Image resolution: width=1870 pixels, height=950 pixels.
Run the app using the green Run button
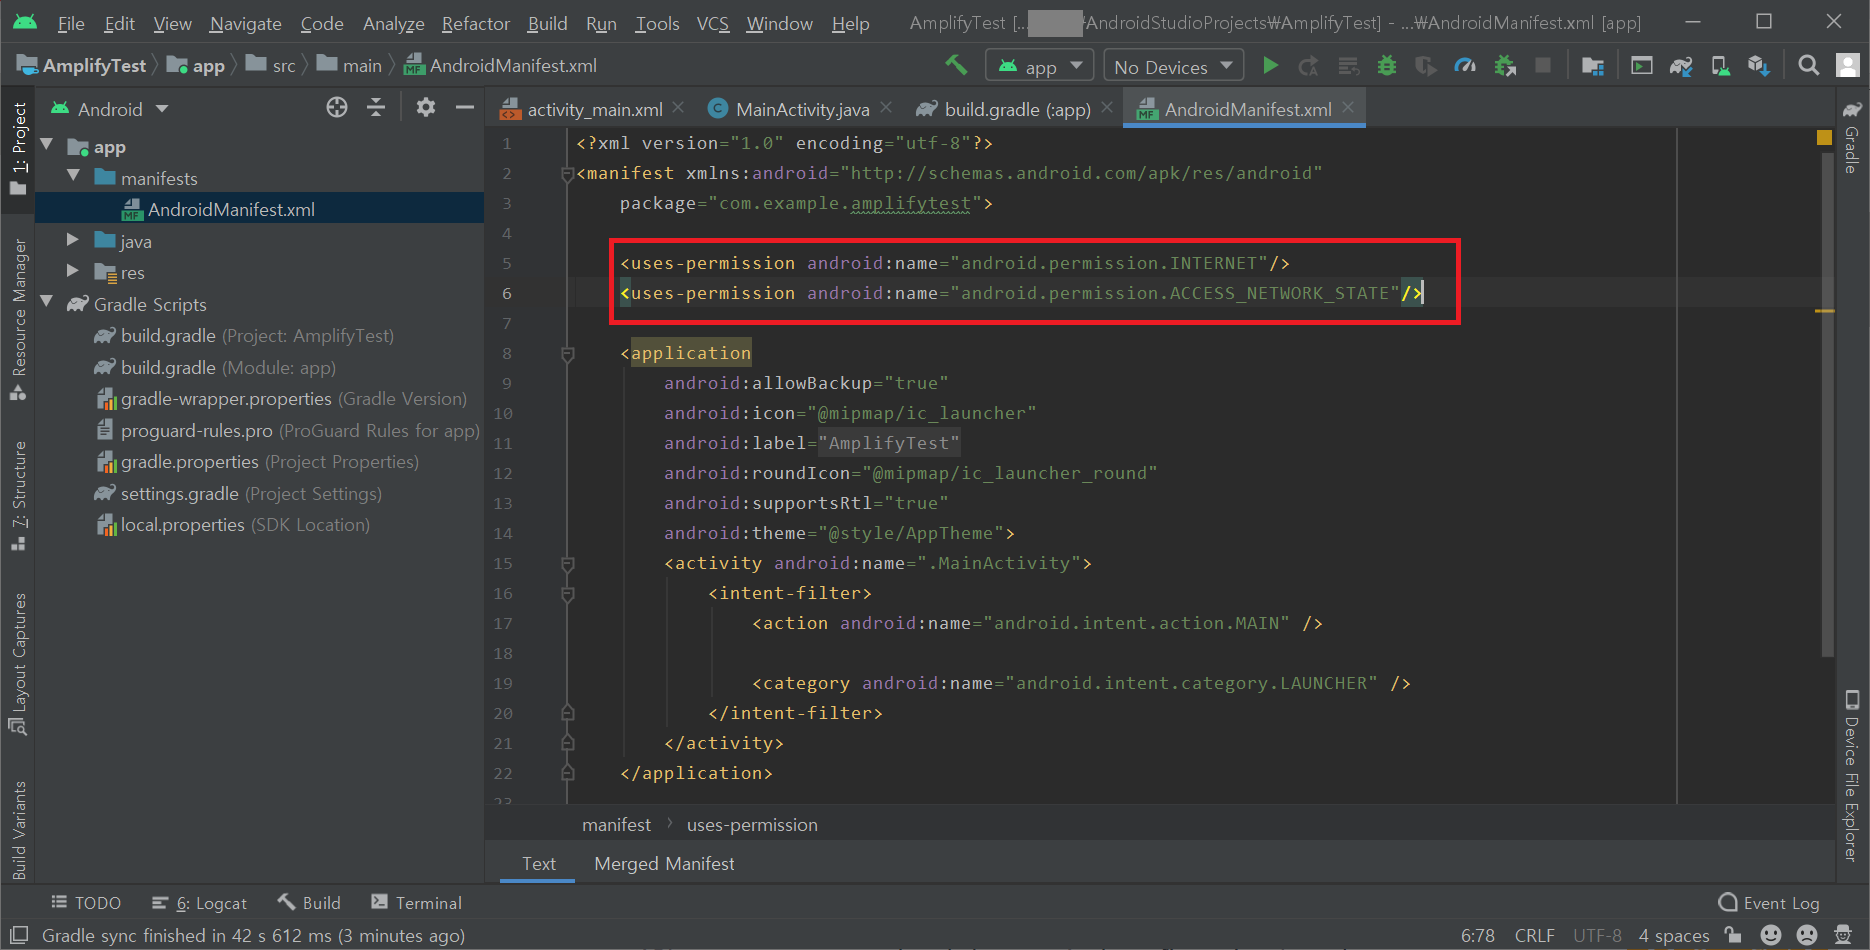pyautogui.click(x=1270, y=65)
